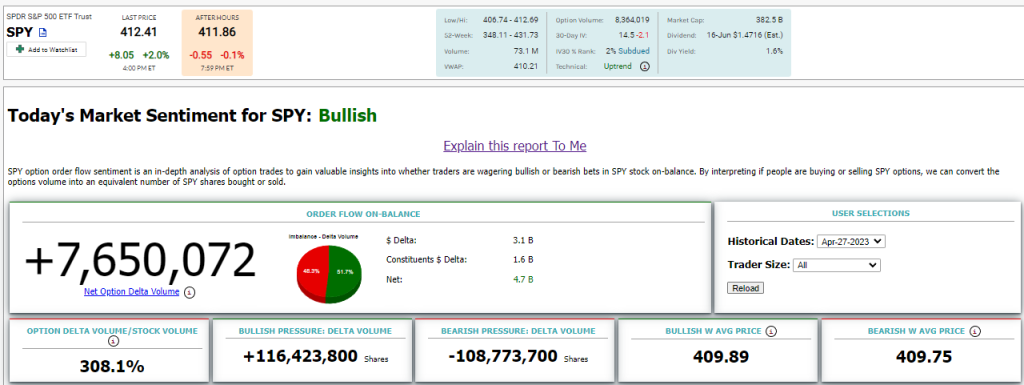
Task: Open the Explain this report To Me link
Action: pos(515,146)
